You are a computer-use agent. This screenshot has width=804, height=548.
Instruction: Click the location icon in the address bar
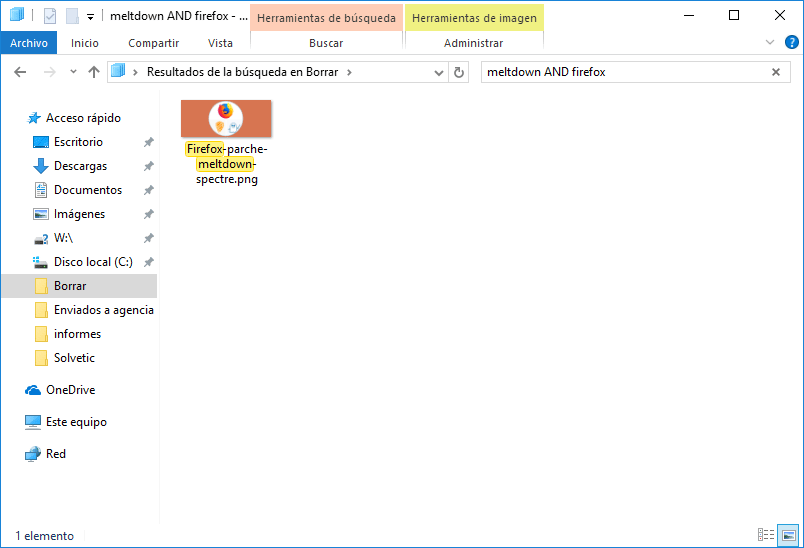tap(118, 71)
